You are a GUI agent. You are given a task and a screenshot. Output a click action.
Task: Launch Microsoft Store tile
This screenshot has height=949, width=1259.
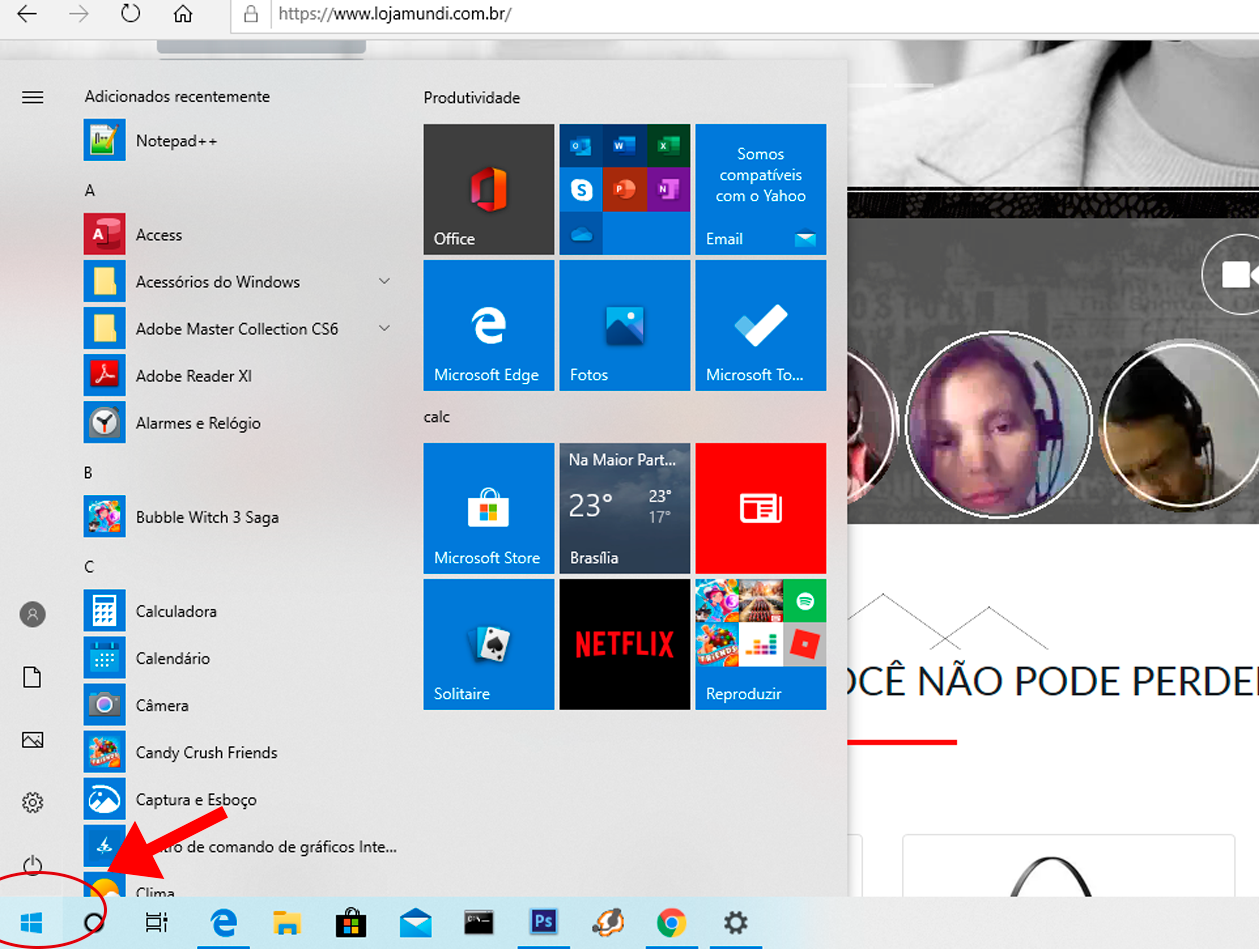tap(488, 508)
